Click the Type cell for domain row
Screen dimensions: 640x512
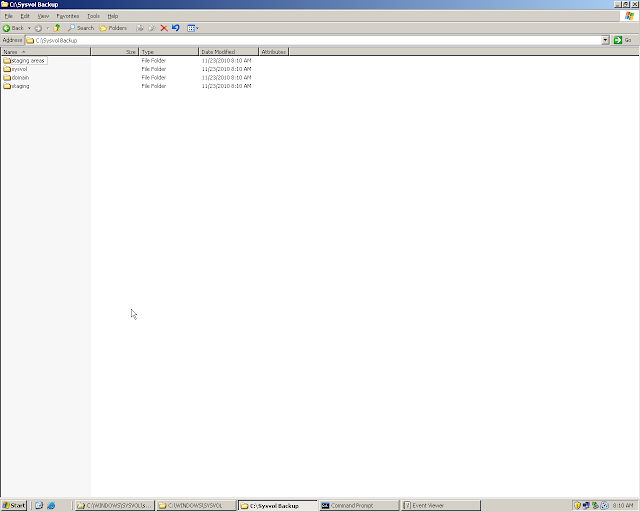point(154,78)
